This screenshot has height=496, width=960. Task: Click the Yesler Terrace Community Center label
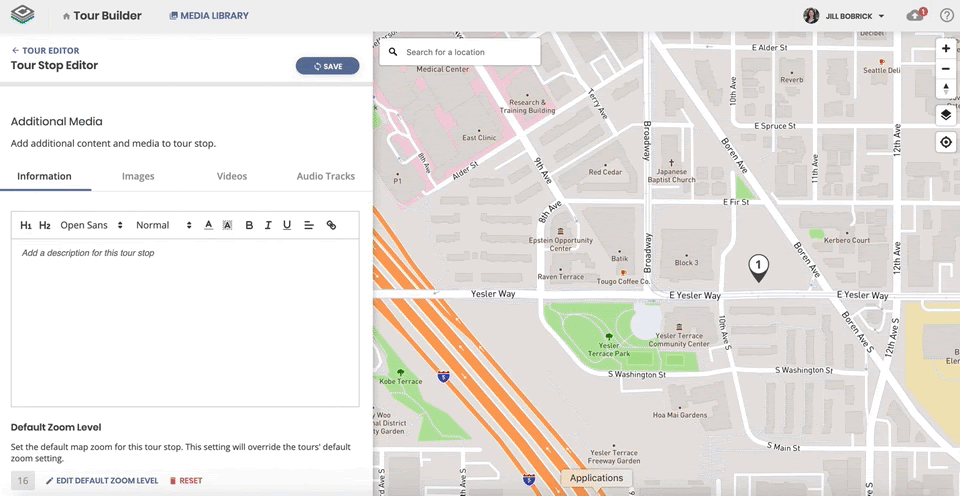679,340
